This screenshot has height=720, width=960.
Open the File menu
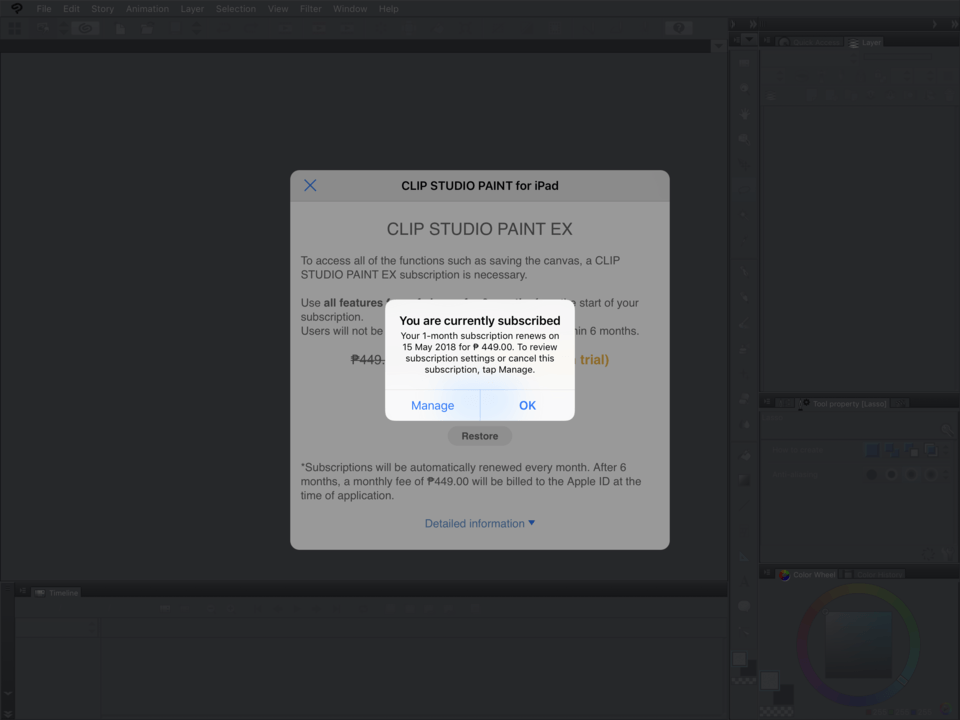[43, 9]
